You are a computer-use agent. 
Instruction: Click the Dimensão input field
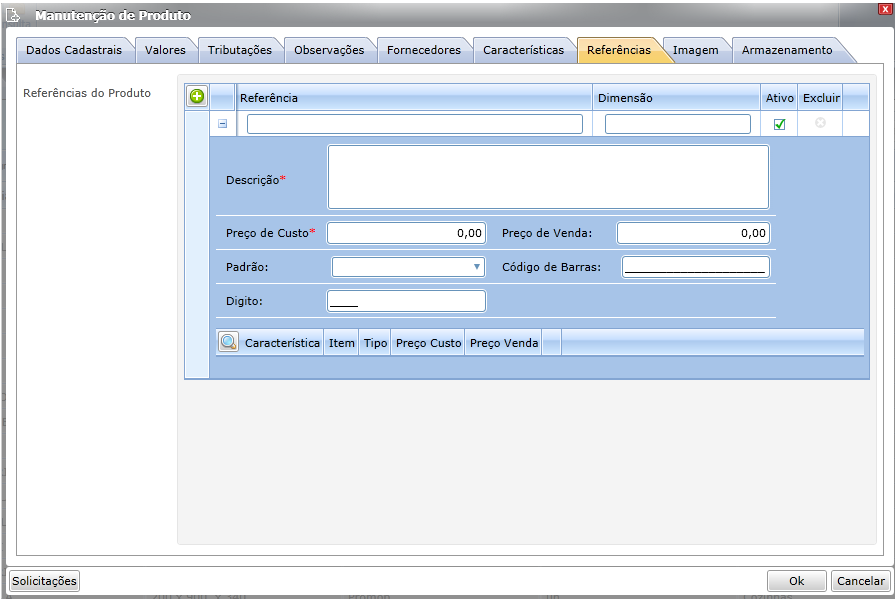[x=678, y=124]
